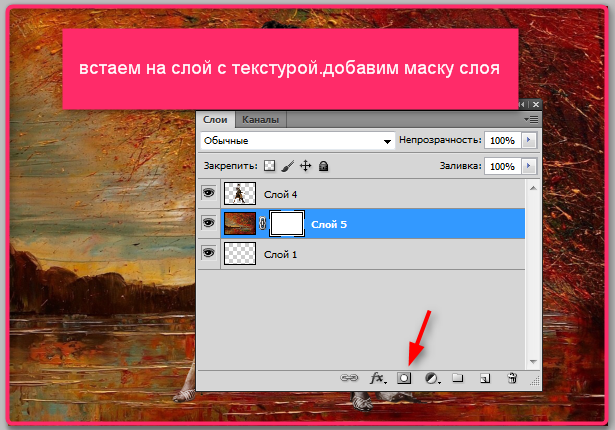Viewport: 615px width, 430px height.
Task: Hide Слой 5 with eye icon
Action: pos(209,223)
